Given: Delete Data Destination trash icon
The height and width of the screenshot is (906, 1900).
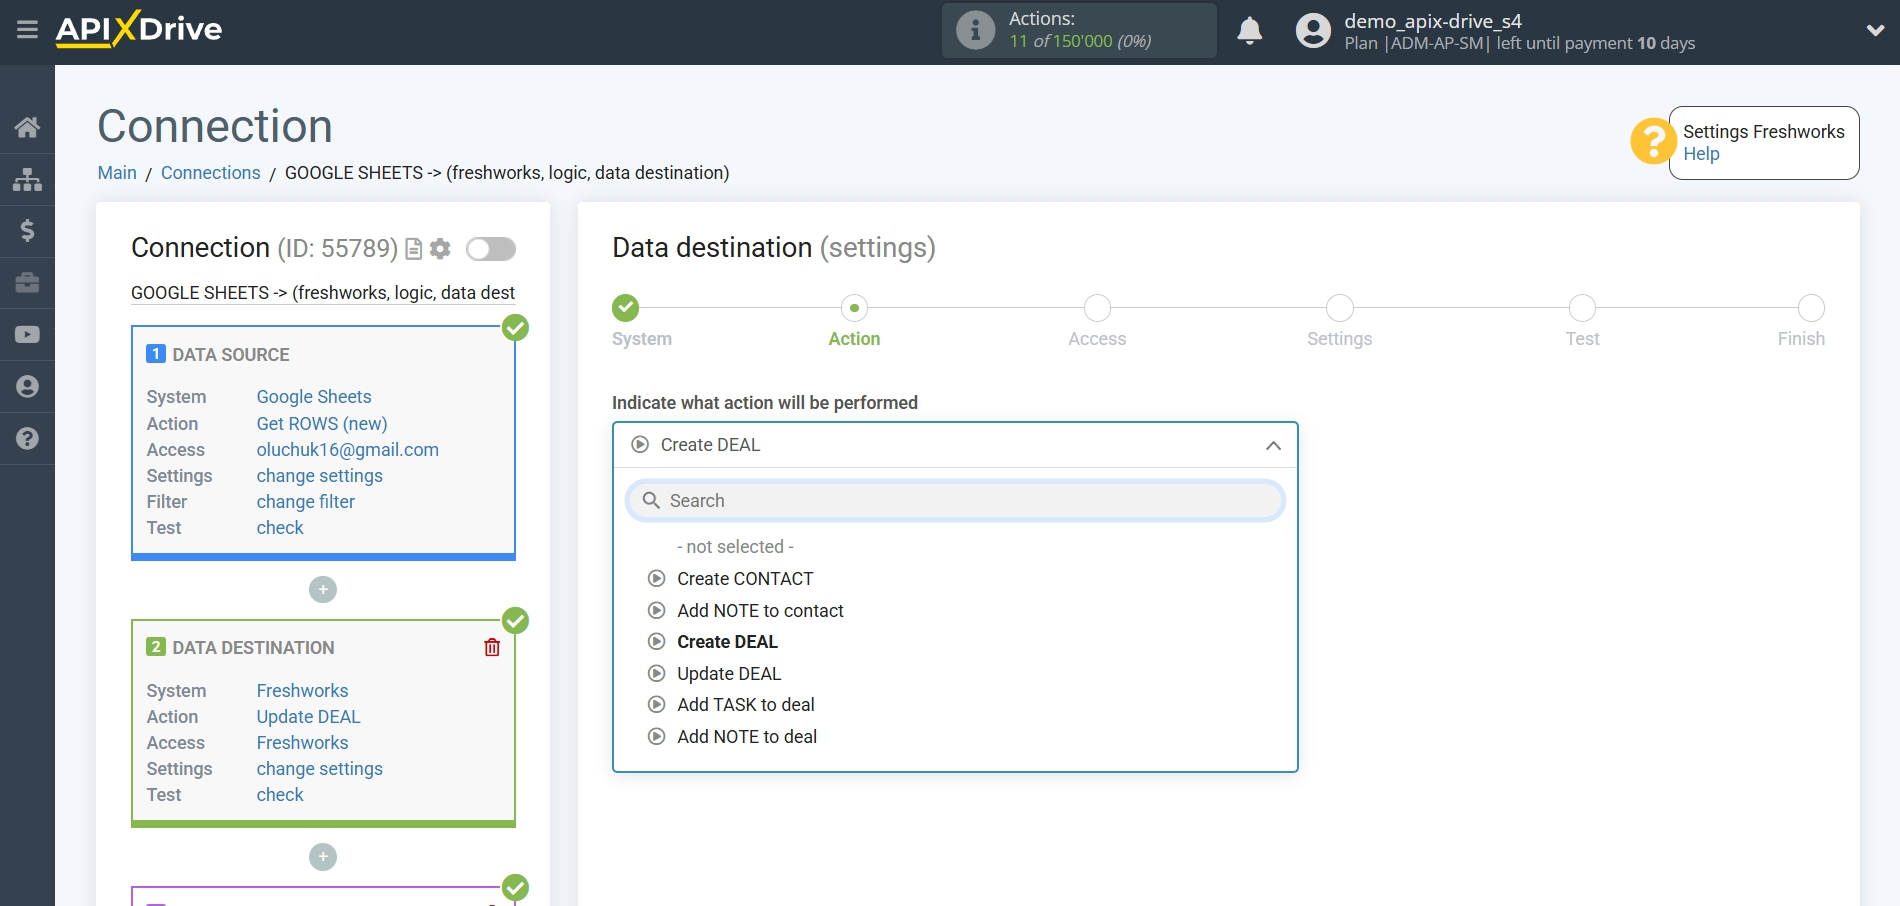Looking at the screenshot, I should coord(492,648).
